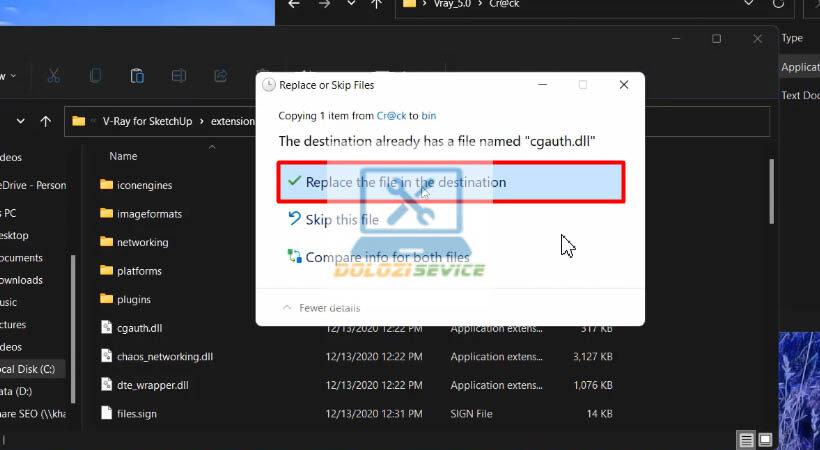This screenshot has height=450, width=820.
Task: Collapse dialog with Fewer details chevron
Action: pyautogui.click(x=288, y=308)
